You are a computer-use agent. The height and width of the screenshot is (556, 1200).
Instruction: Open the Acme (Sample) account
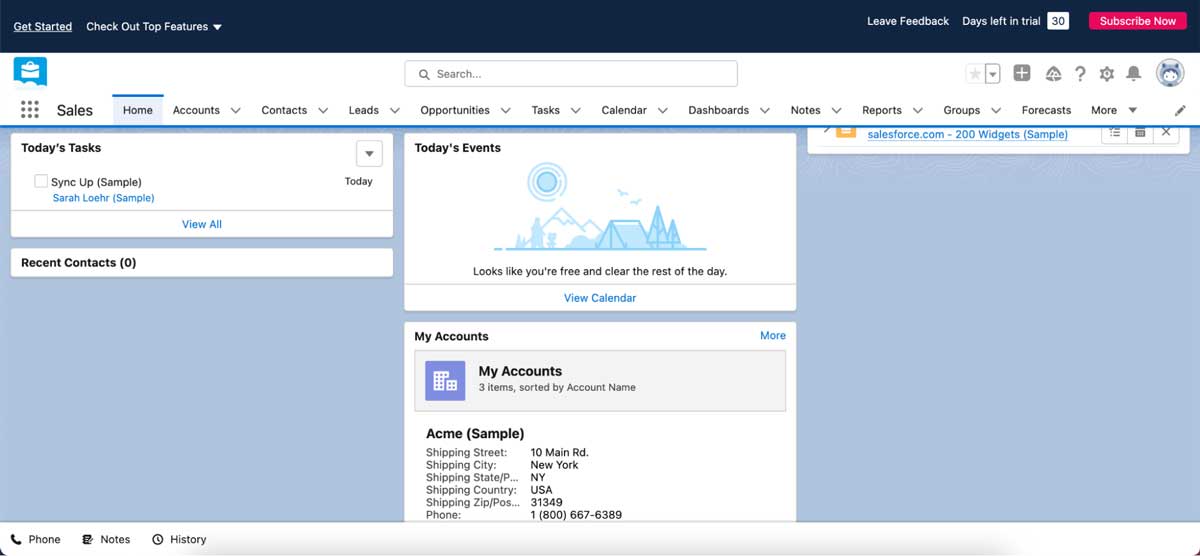pos(475,434)
